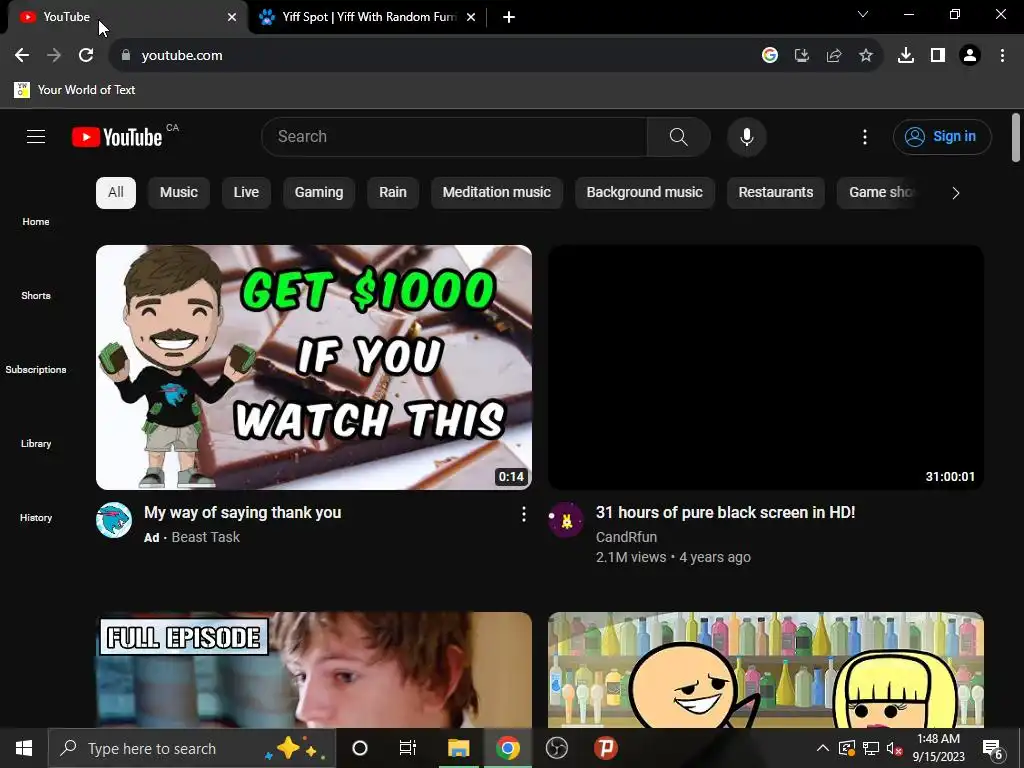Viewport: 1024px width, 768px height.
Task: Open History in sidebar
Action: (36, 517)
